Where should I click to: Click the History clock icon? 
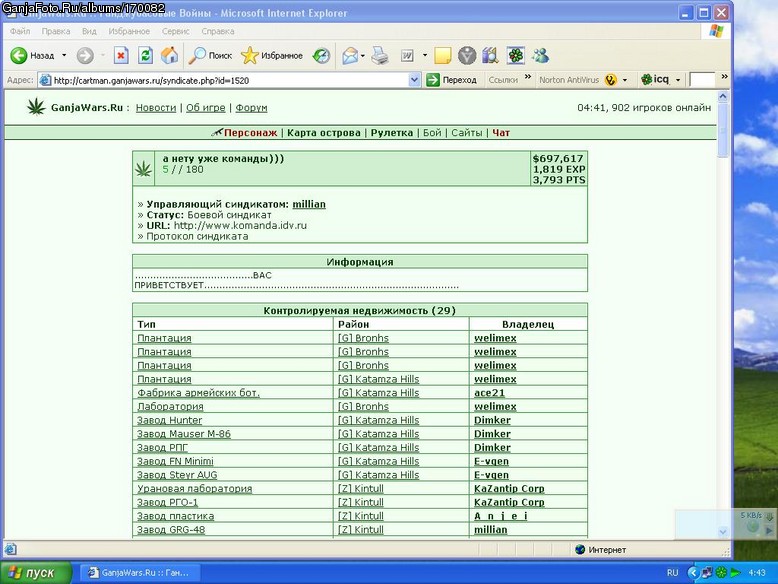point(321,56)
